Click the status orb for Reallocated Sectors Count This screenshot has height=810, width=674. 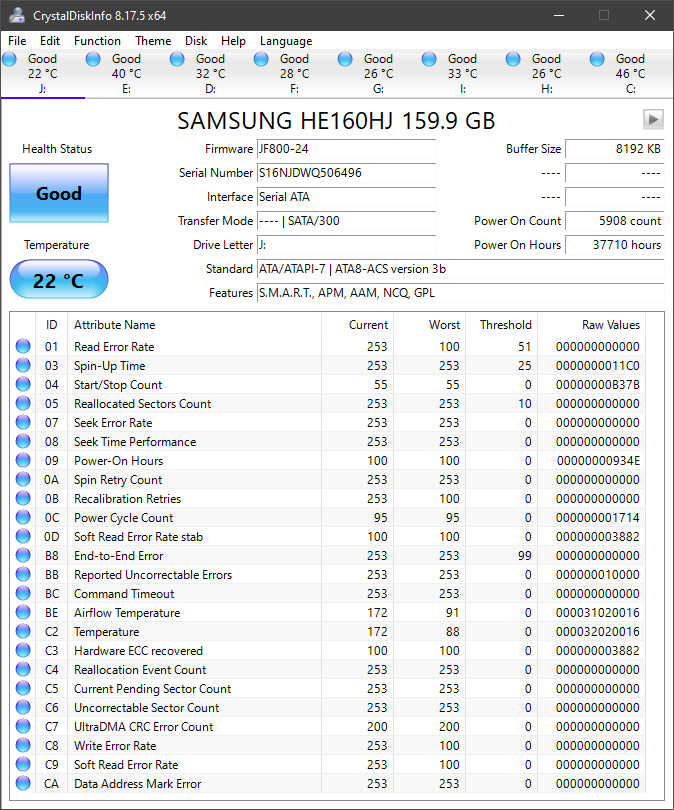point(23,403)
